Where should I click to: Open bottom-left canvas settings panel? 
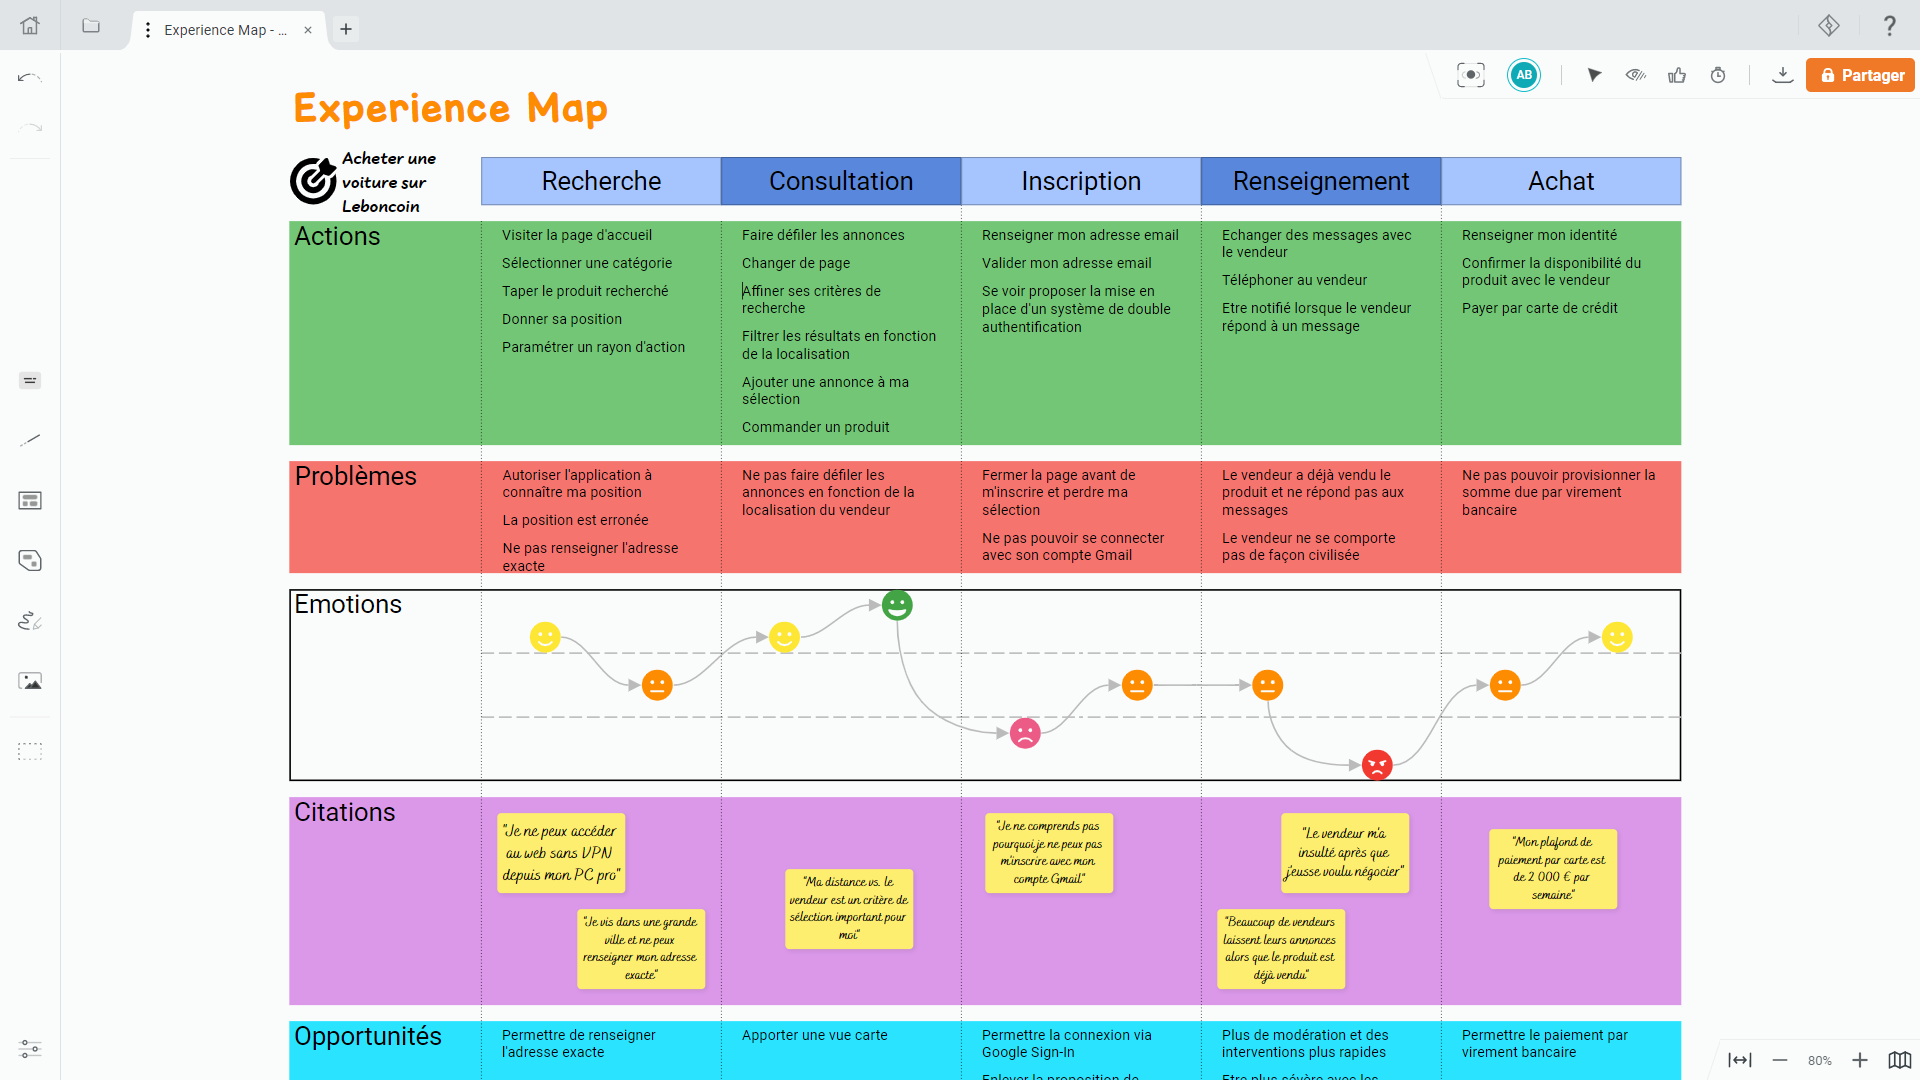coord(30,1050)
